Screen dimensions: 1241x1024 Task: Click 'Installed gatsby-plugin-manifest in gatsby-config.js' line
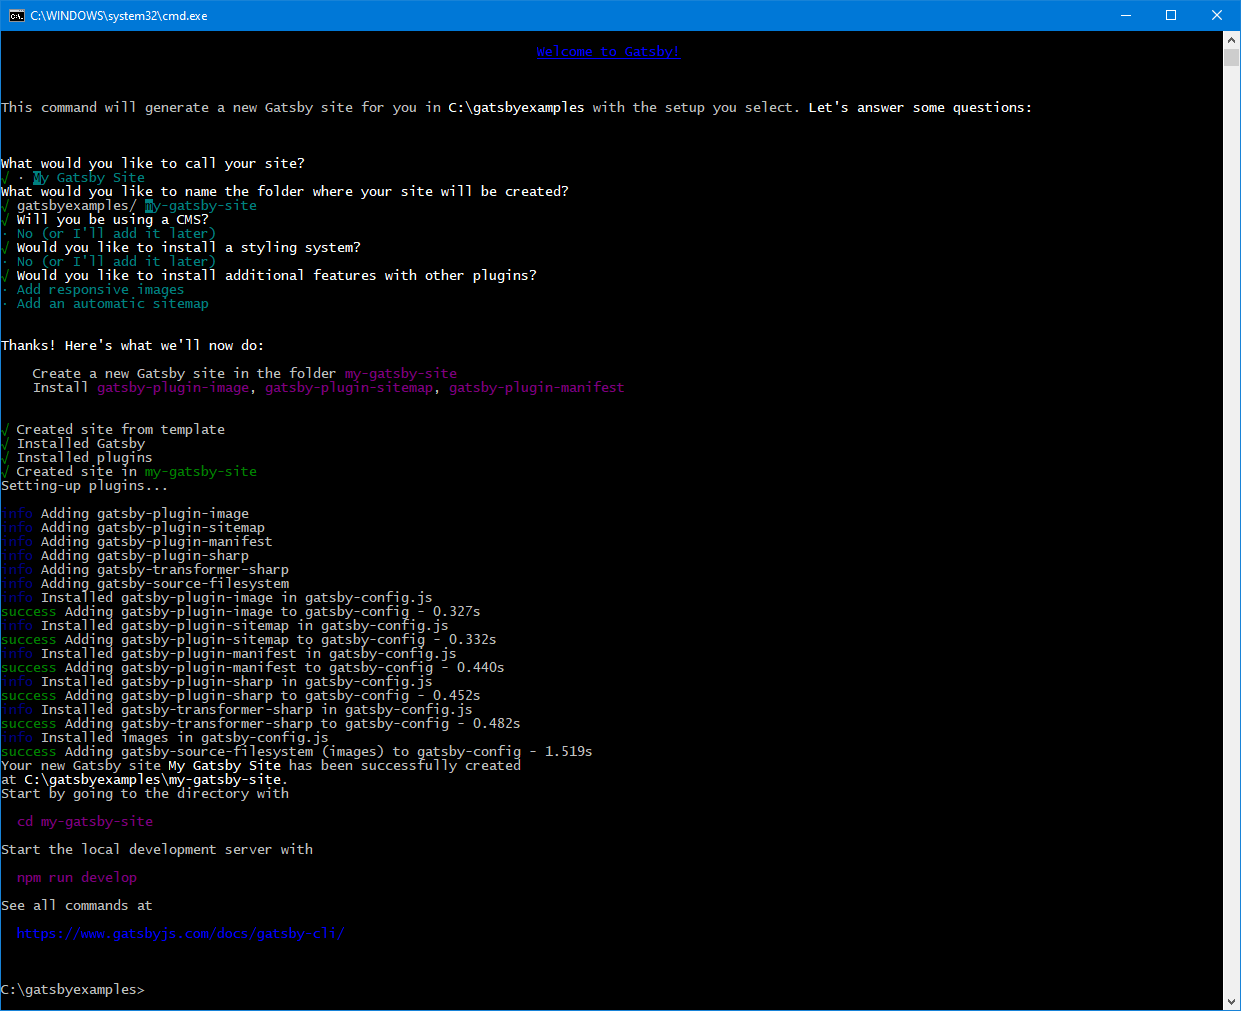(x=229, y=653)
